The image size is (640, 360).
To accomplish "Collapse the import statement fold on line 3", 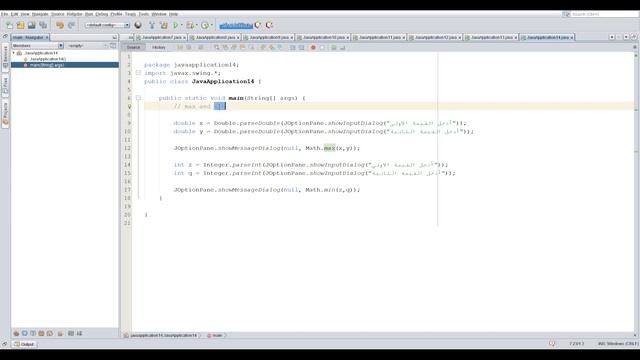I will point(138,73).
